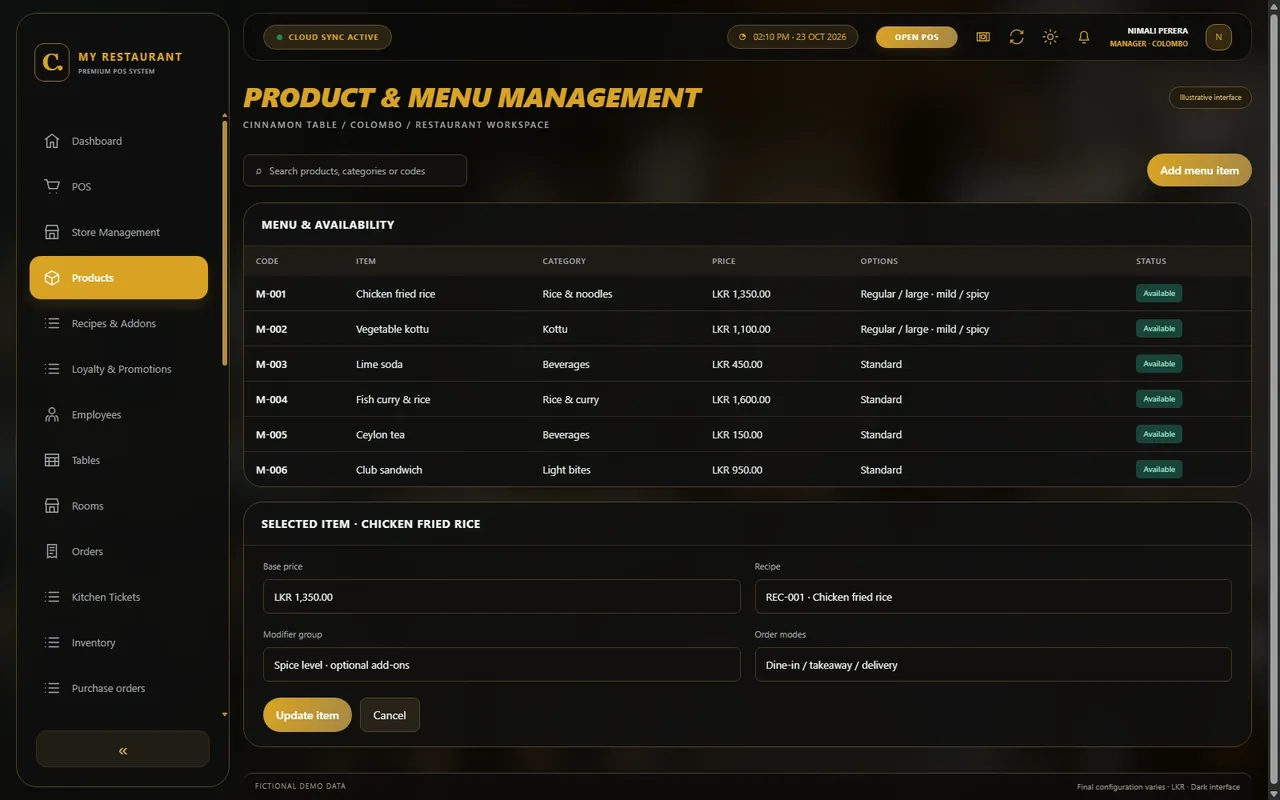The width and height of the screenshot is (1280, 800).
Task: Click the 'Club sandwich' item name
Action: (x=389, y=470)
